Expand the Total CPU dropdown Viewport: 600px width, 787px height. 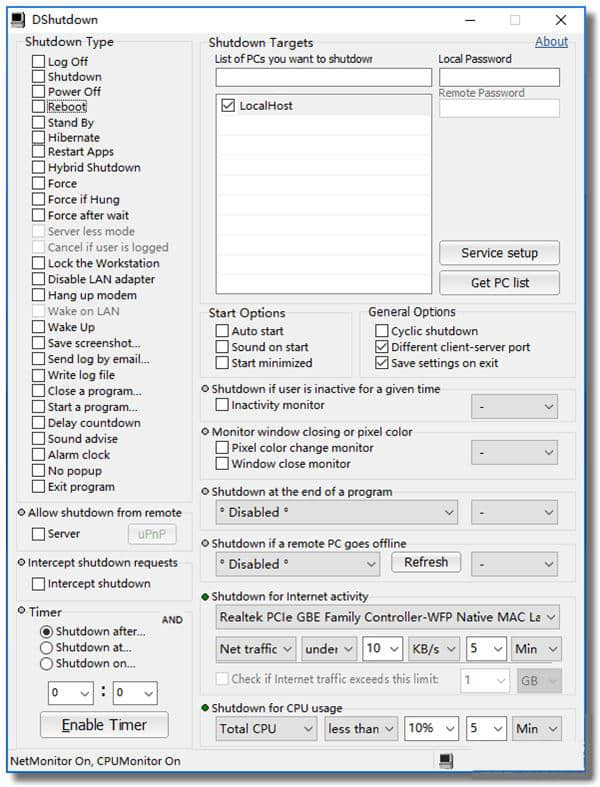(266, 728)
